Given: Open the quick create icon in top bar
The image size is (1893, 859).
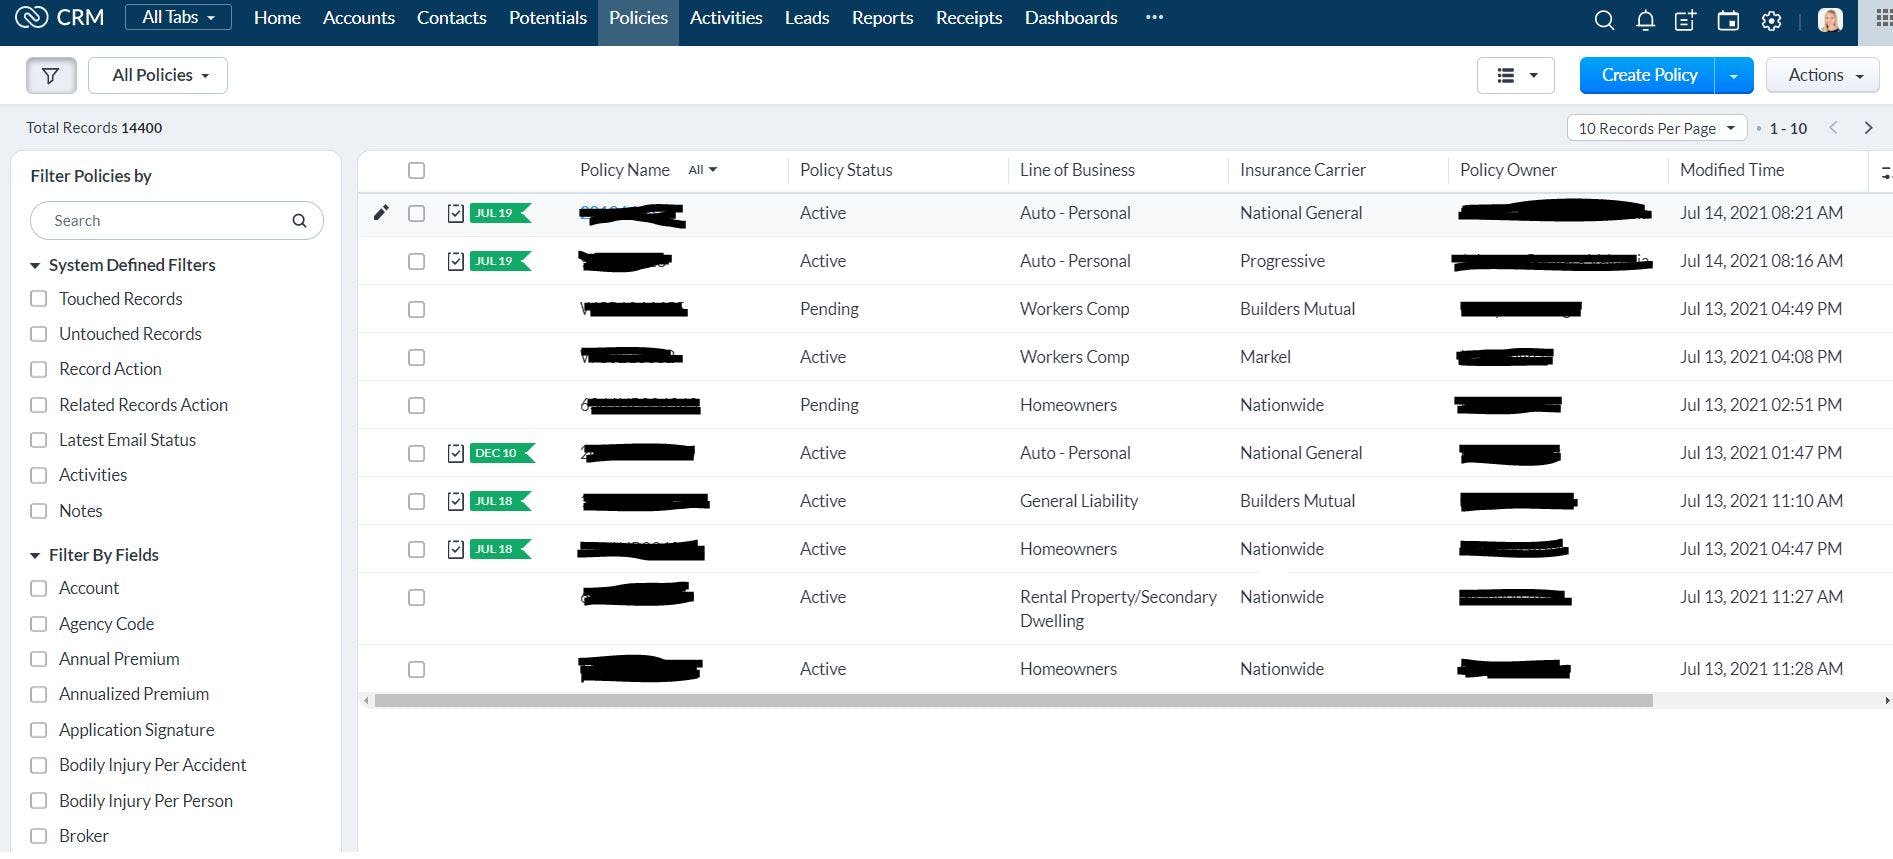Looking at the screenshot, I should (x=1686, y=20).
